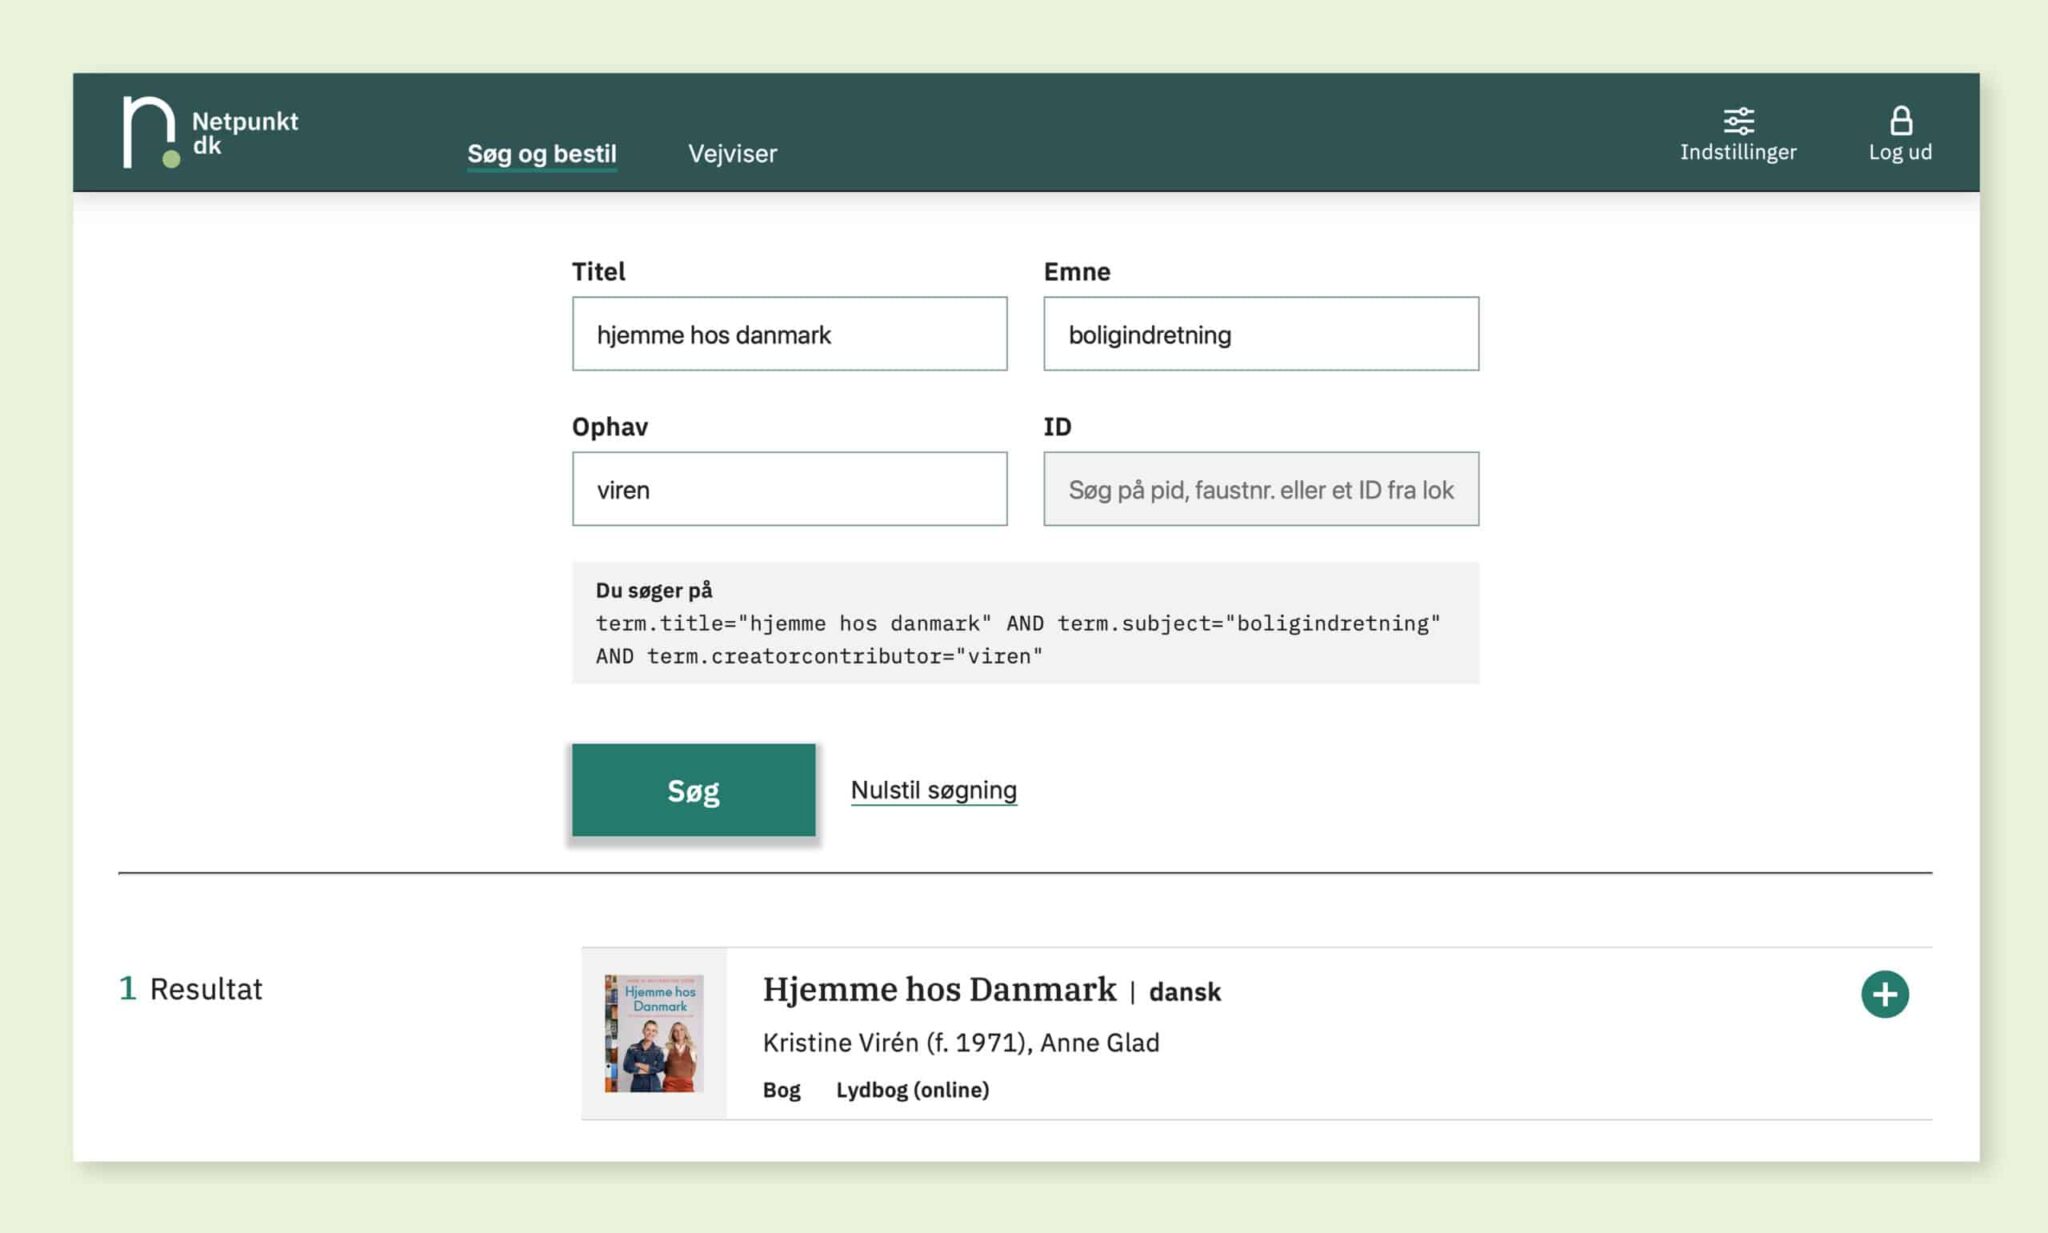The width and height of the screenshot is (2048, 1233).
Task: Click into the Emne field with 'boligindretning'
Action: click(x=1260, y=334)
